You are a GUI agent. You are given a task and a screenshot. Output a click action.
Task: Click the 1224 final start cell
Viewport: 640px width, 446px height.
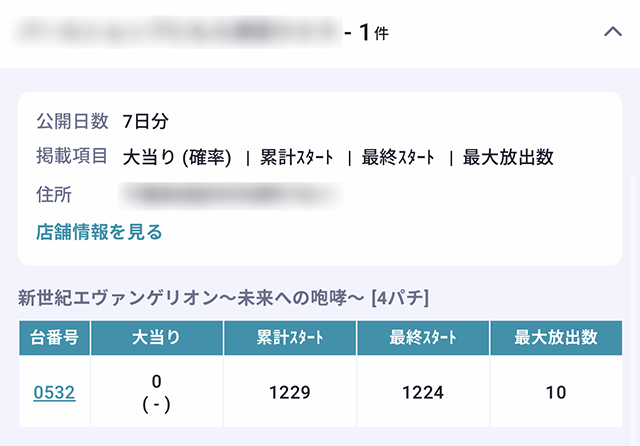tap(423, 393)
